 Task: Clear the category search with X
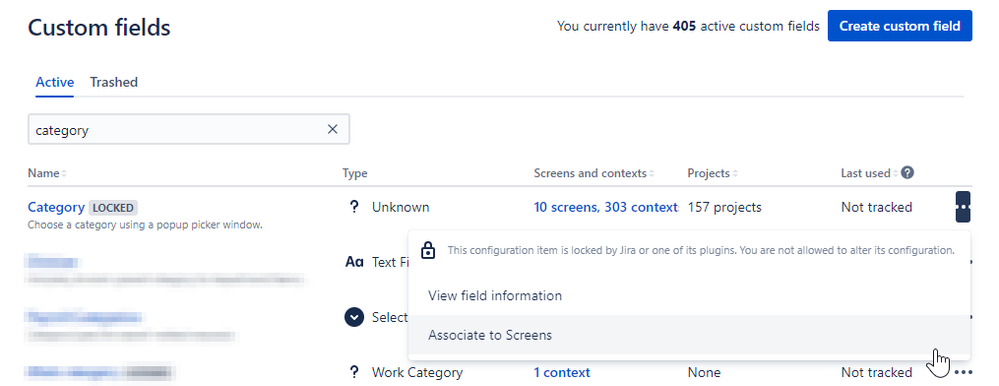pos(333,129)
